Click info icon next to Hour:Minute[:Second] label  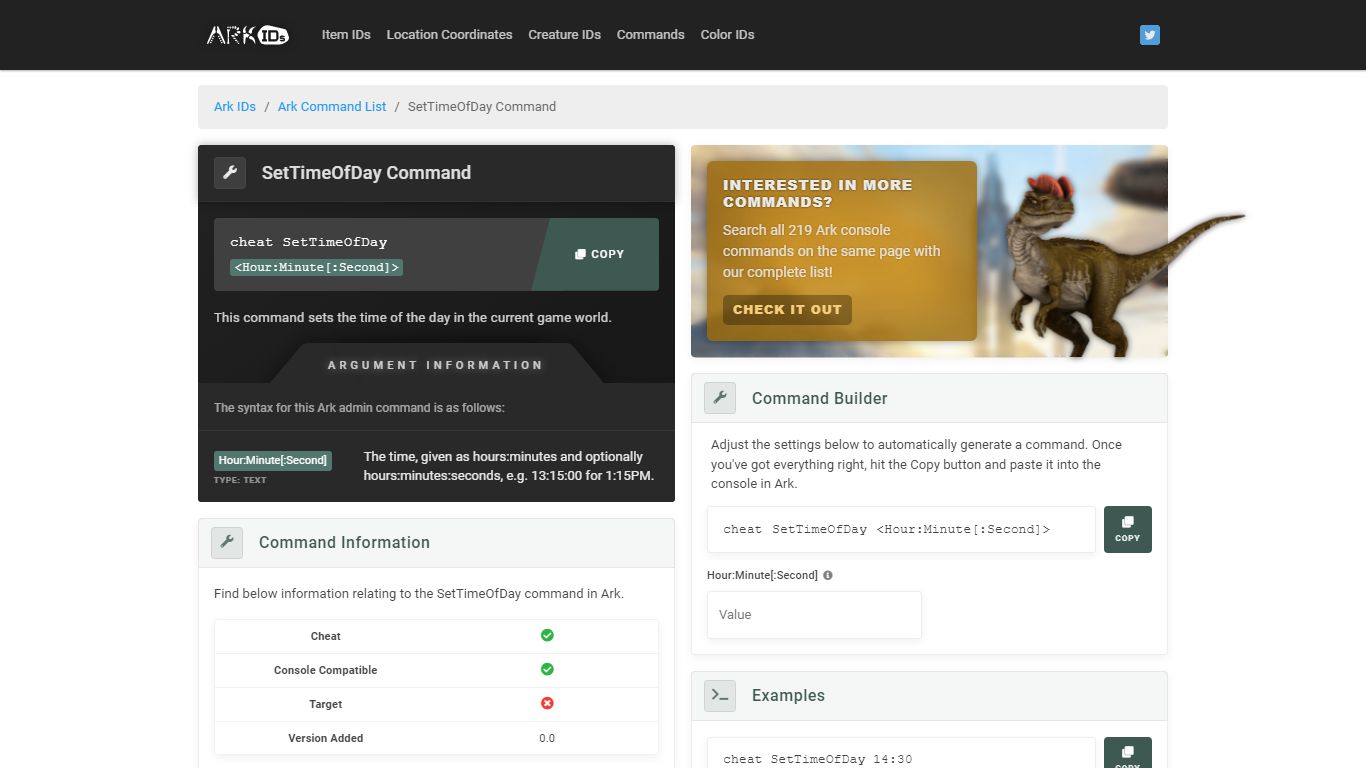(827, 575)
